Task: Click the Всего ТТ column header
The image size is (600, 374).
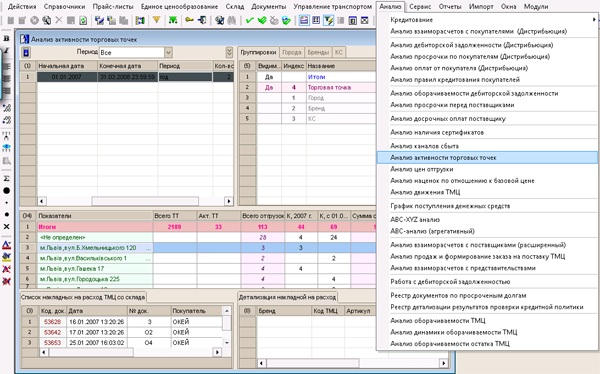Action: [x=174, y=216]
